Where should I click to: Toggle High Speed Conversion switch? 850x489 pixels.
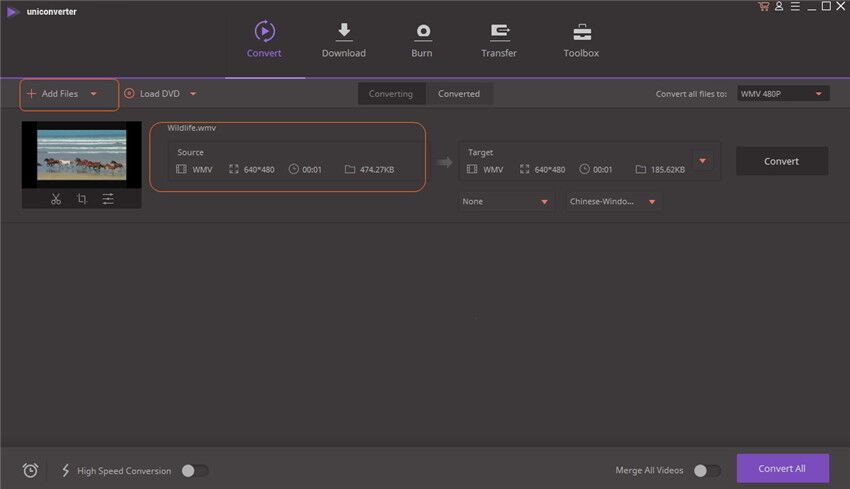[x=195, y=471]
